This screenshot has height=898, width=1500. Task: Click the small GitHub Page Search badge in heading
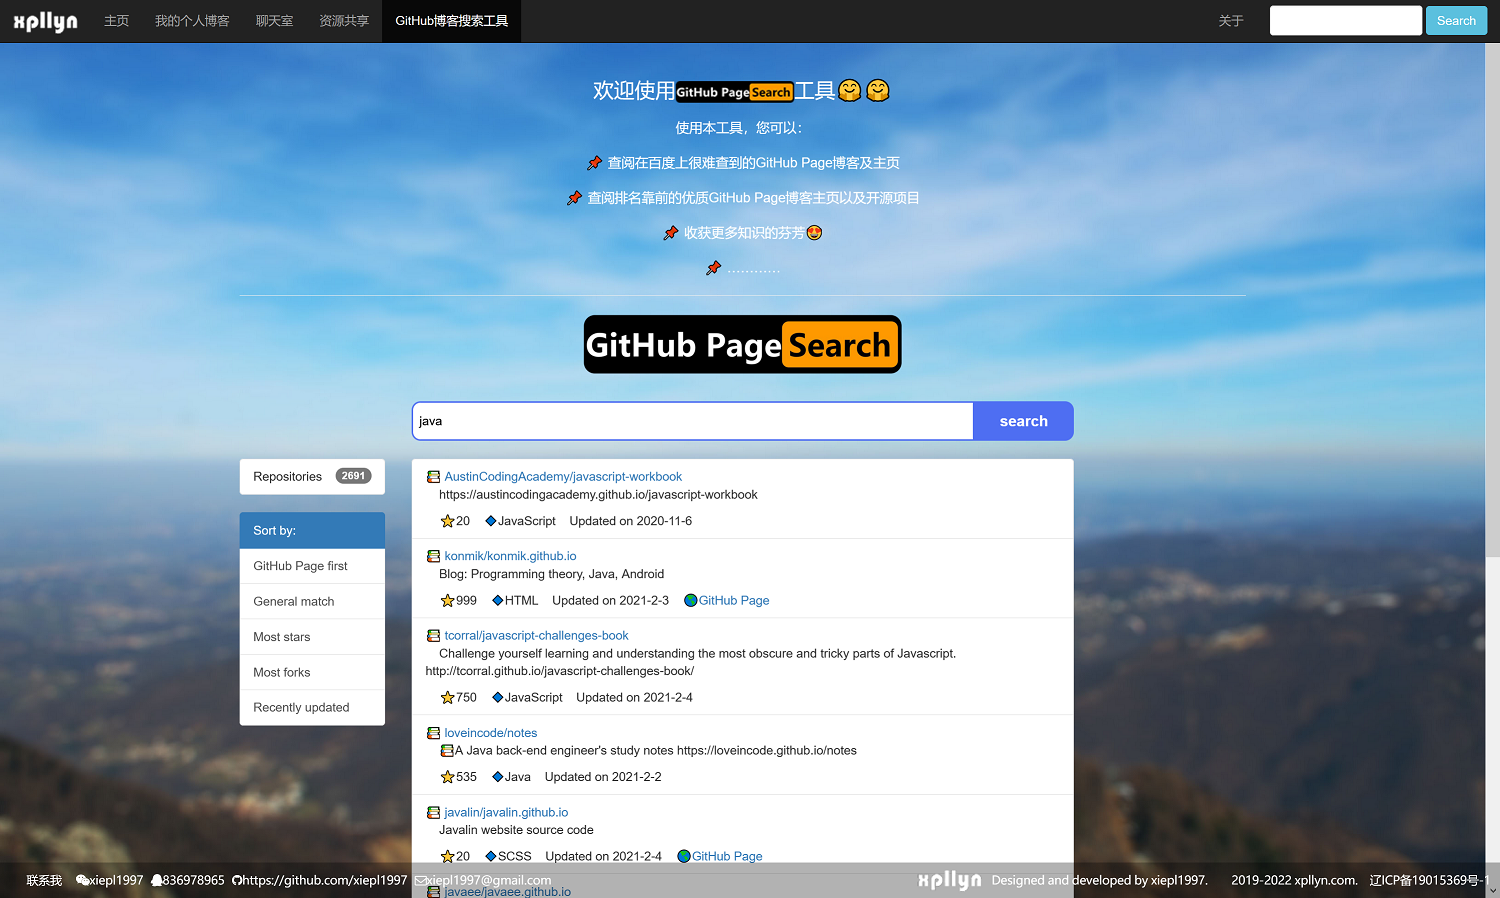tap(734, 92)
